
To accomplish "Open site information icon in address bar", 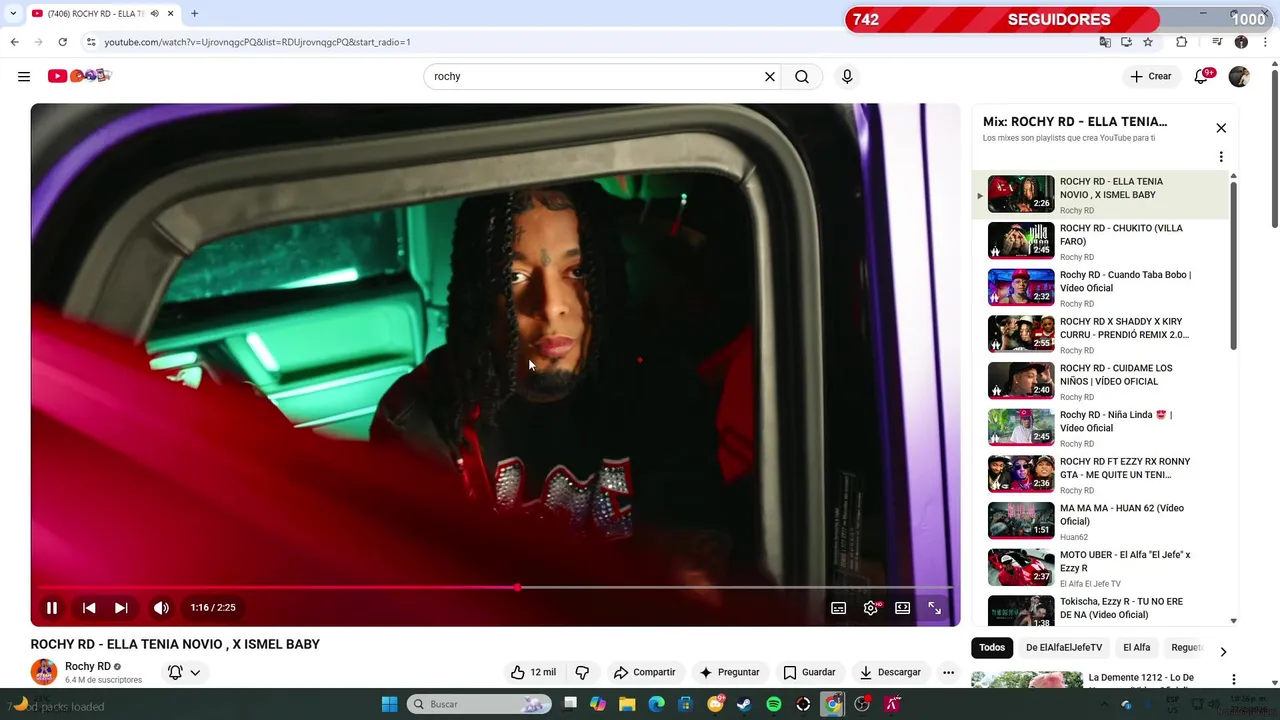I will coord(91,42).
